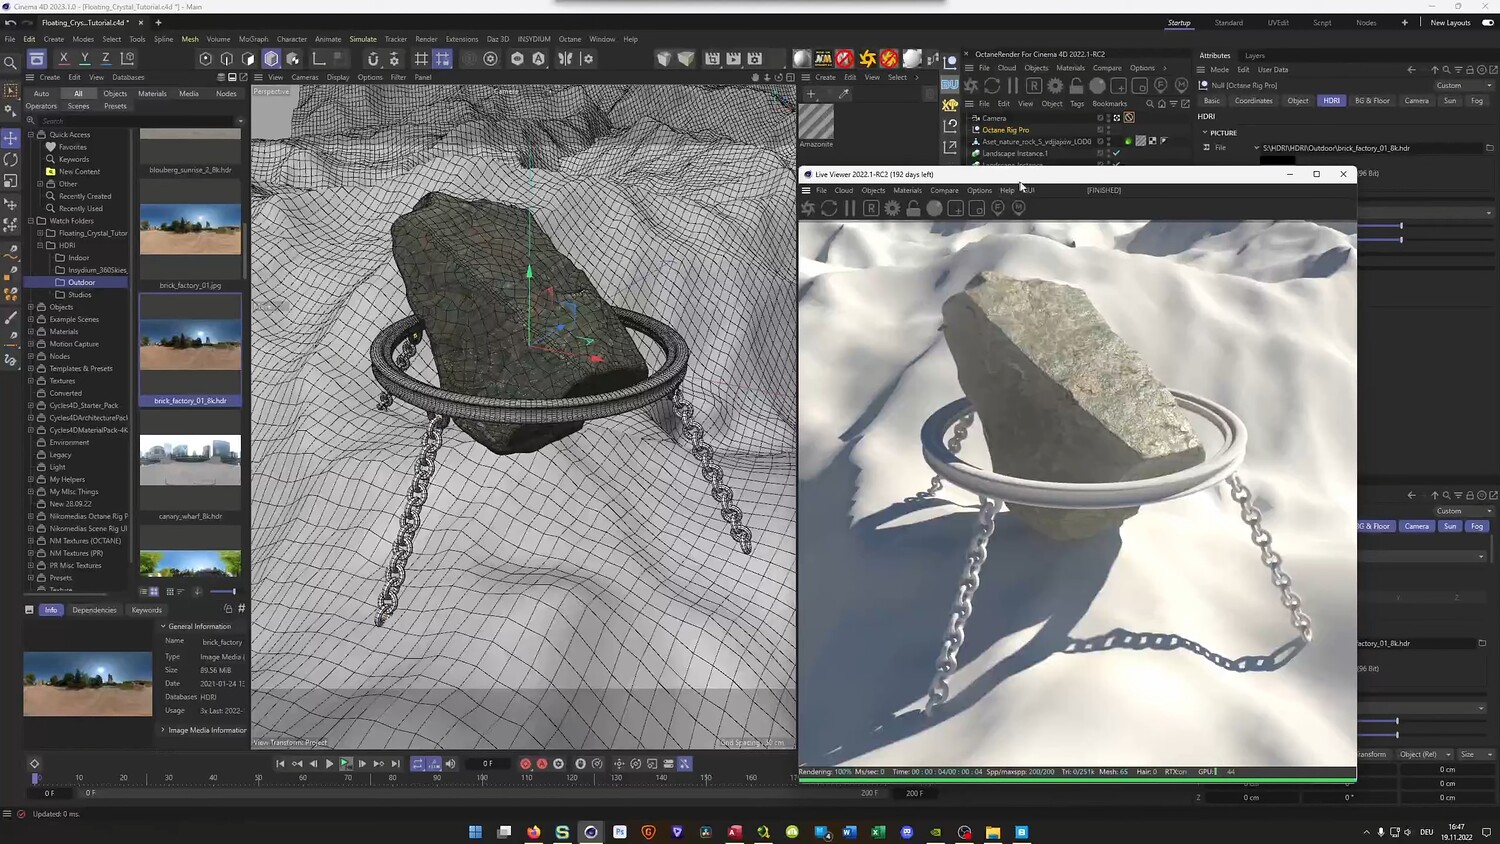
Task: Select the Materials filter in asset browser
Action: pyautogui.click(x=152, y=94)
